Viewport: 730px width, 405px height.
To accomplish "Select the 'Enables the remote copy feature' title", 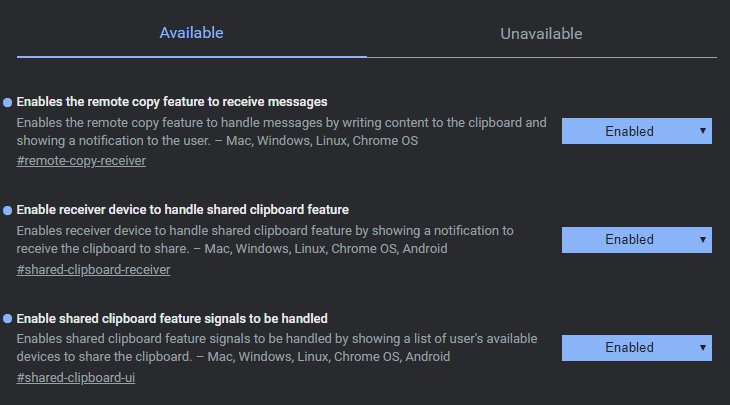I will tap(172, 102).
